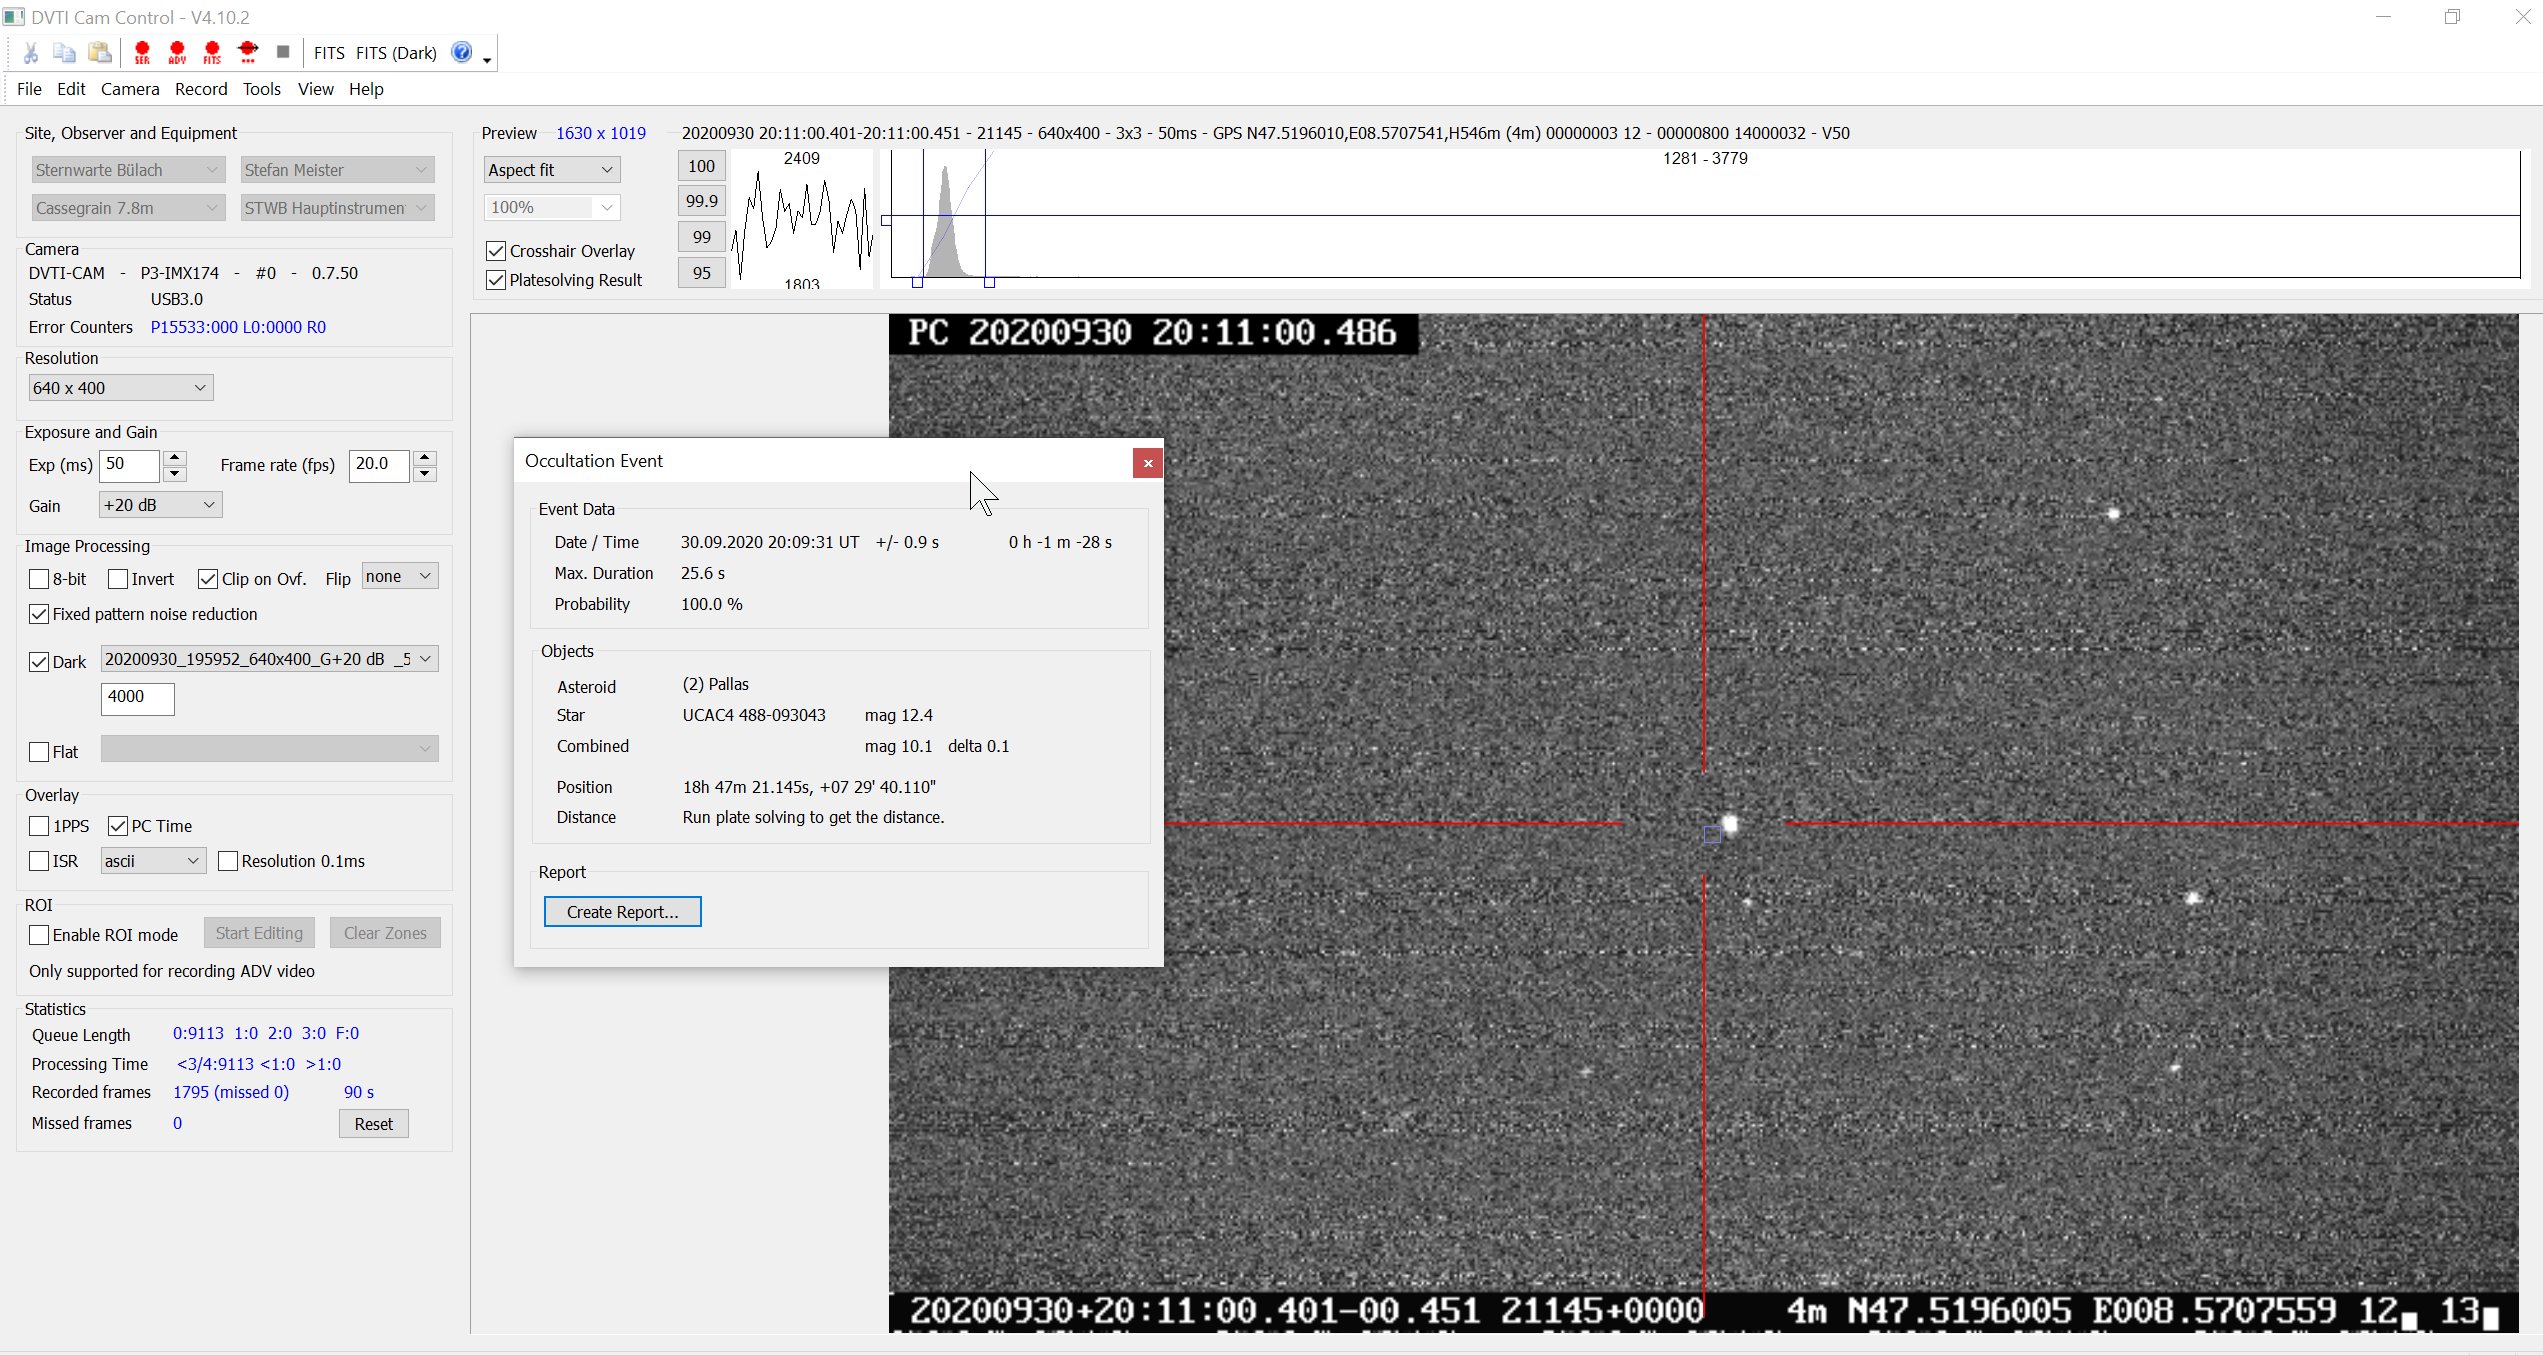Image resolution: width=2543 pixels, height=1355 pixels.
Task: Select the 100 histogram percentile button
Action: [701, 166]
